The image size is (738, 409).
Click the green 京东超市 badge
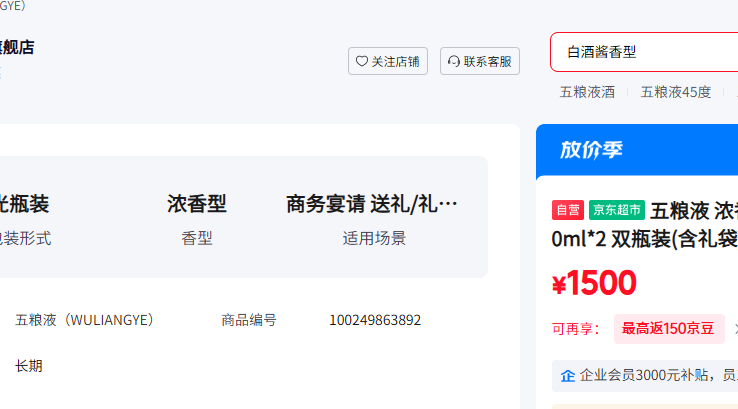click(617, 210)
